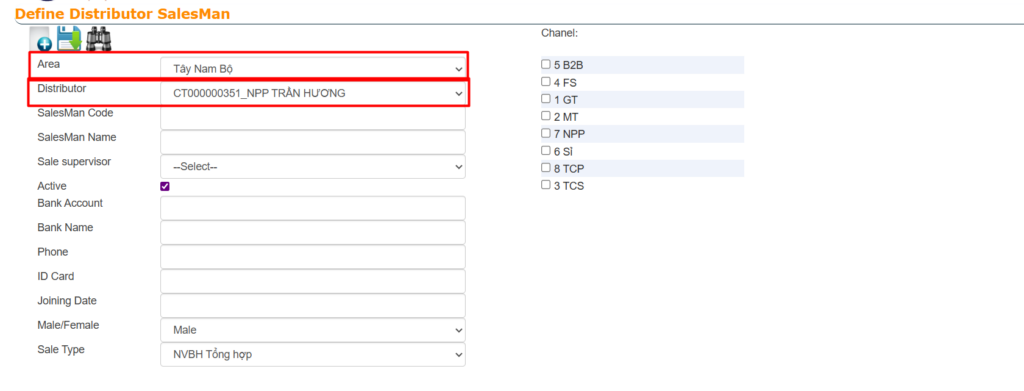The height and width of the screenshot is (391, 1024).
Task: Click into the Bank Account field
Action: pos(313,208)
